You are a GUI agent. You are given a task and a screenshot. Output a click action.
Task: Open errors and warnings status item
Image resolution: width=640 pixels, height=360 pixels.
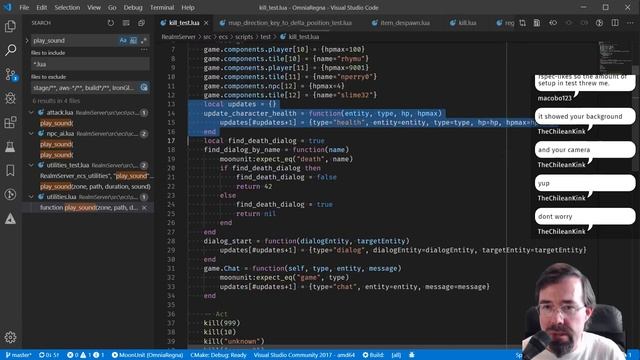[x=86, y=355]
